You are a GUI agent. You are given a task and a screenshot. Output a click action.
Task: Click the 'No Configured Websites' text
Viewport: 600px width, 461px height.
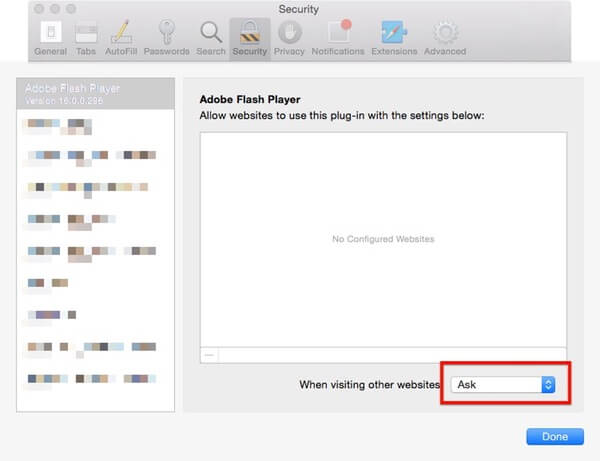(383, 239)
